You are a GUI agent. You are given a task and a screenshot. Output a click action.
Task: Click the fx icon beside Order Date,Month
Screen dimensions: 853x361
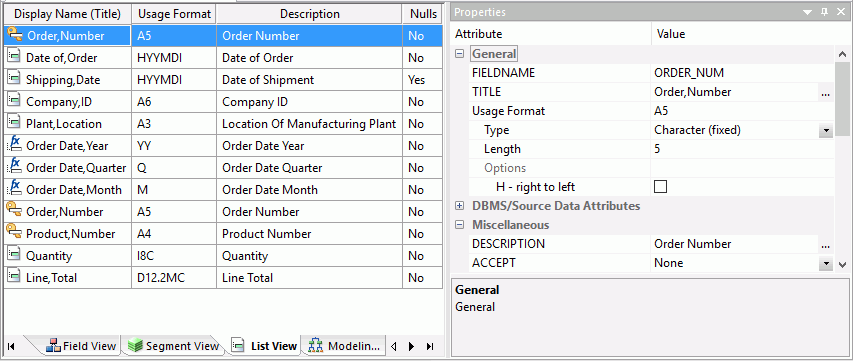pyautogui.click(x=14, y=189)
